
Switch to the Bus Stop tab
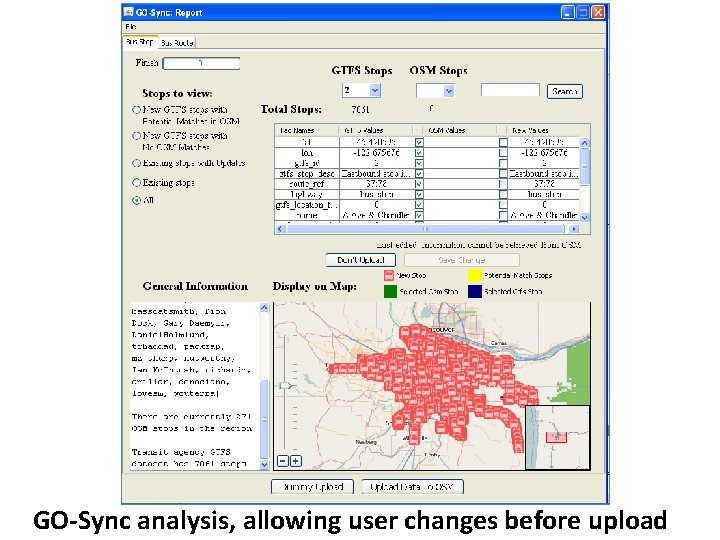point(140,42)
